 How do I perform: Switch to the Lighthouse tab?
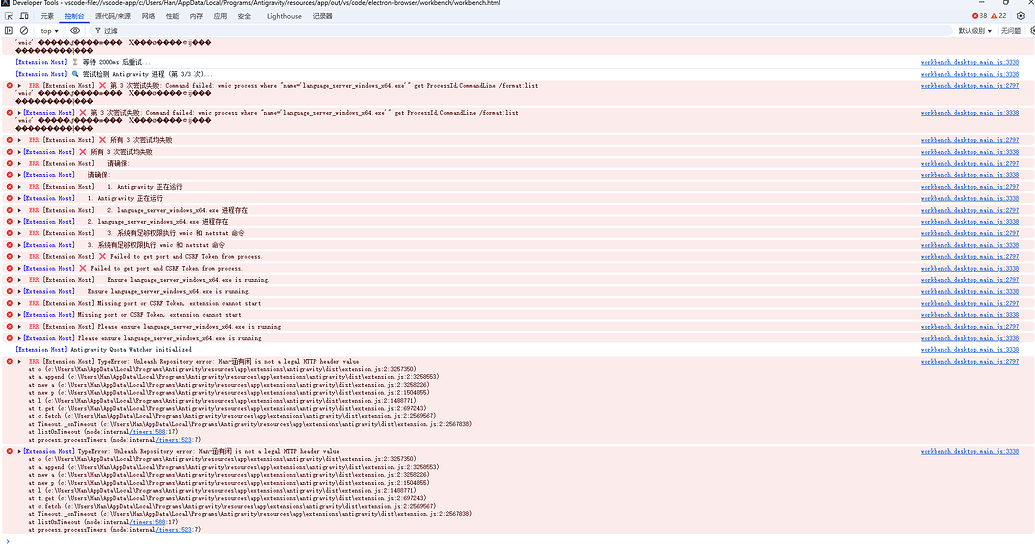(284, 16)
